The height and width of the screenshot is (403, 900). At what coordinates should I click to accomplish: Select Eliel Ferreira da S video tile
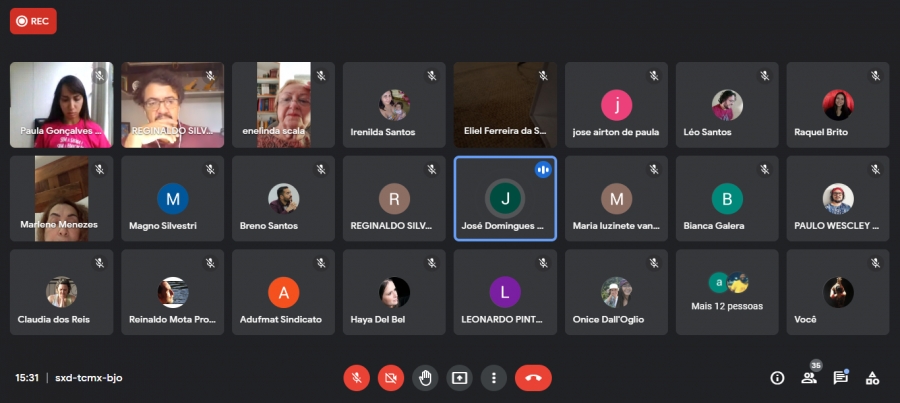pos(505,105)
